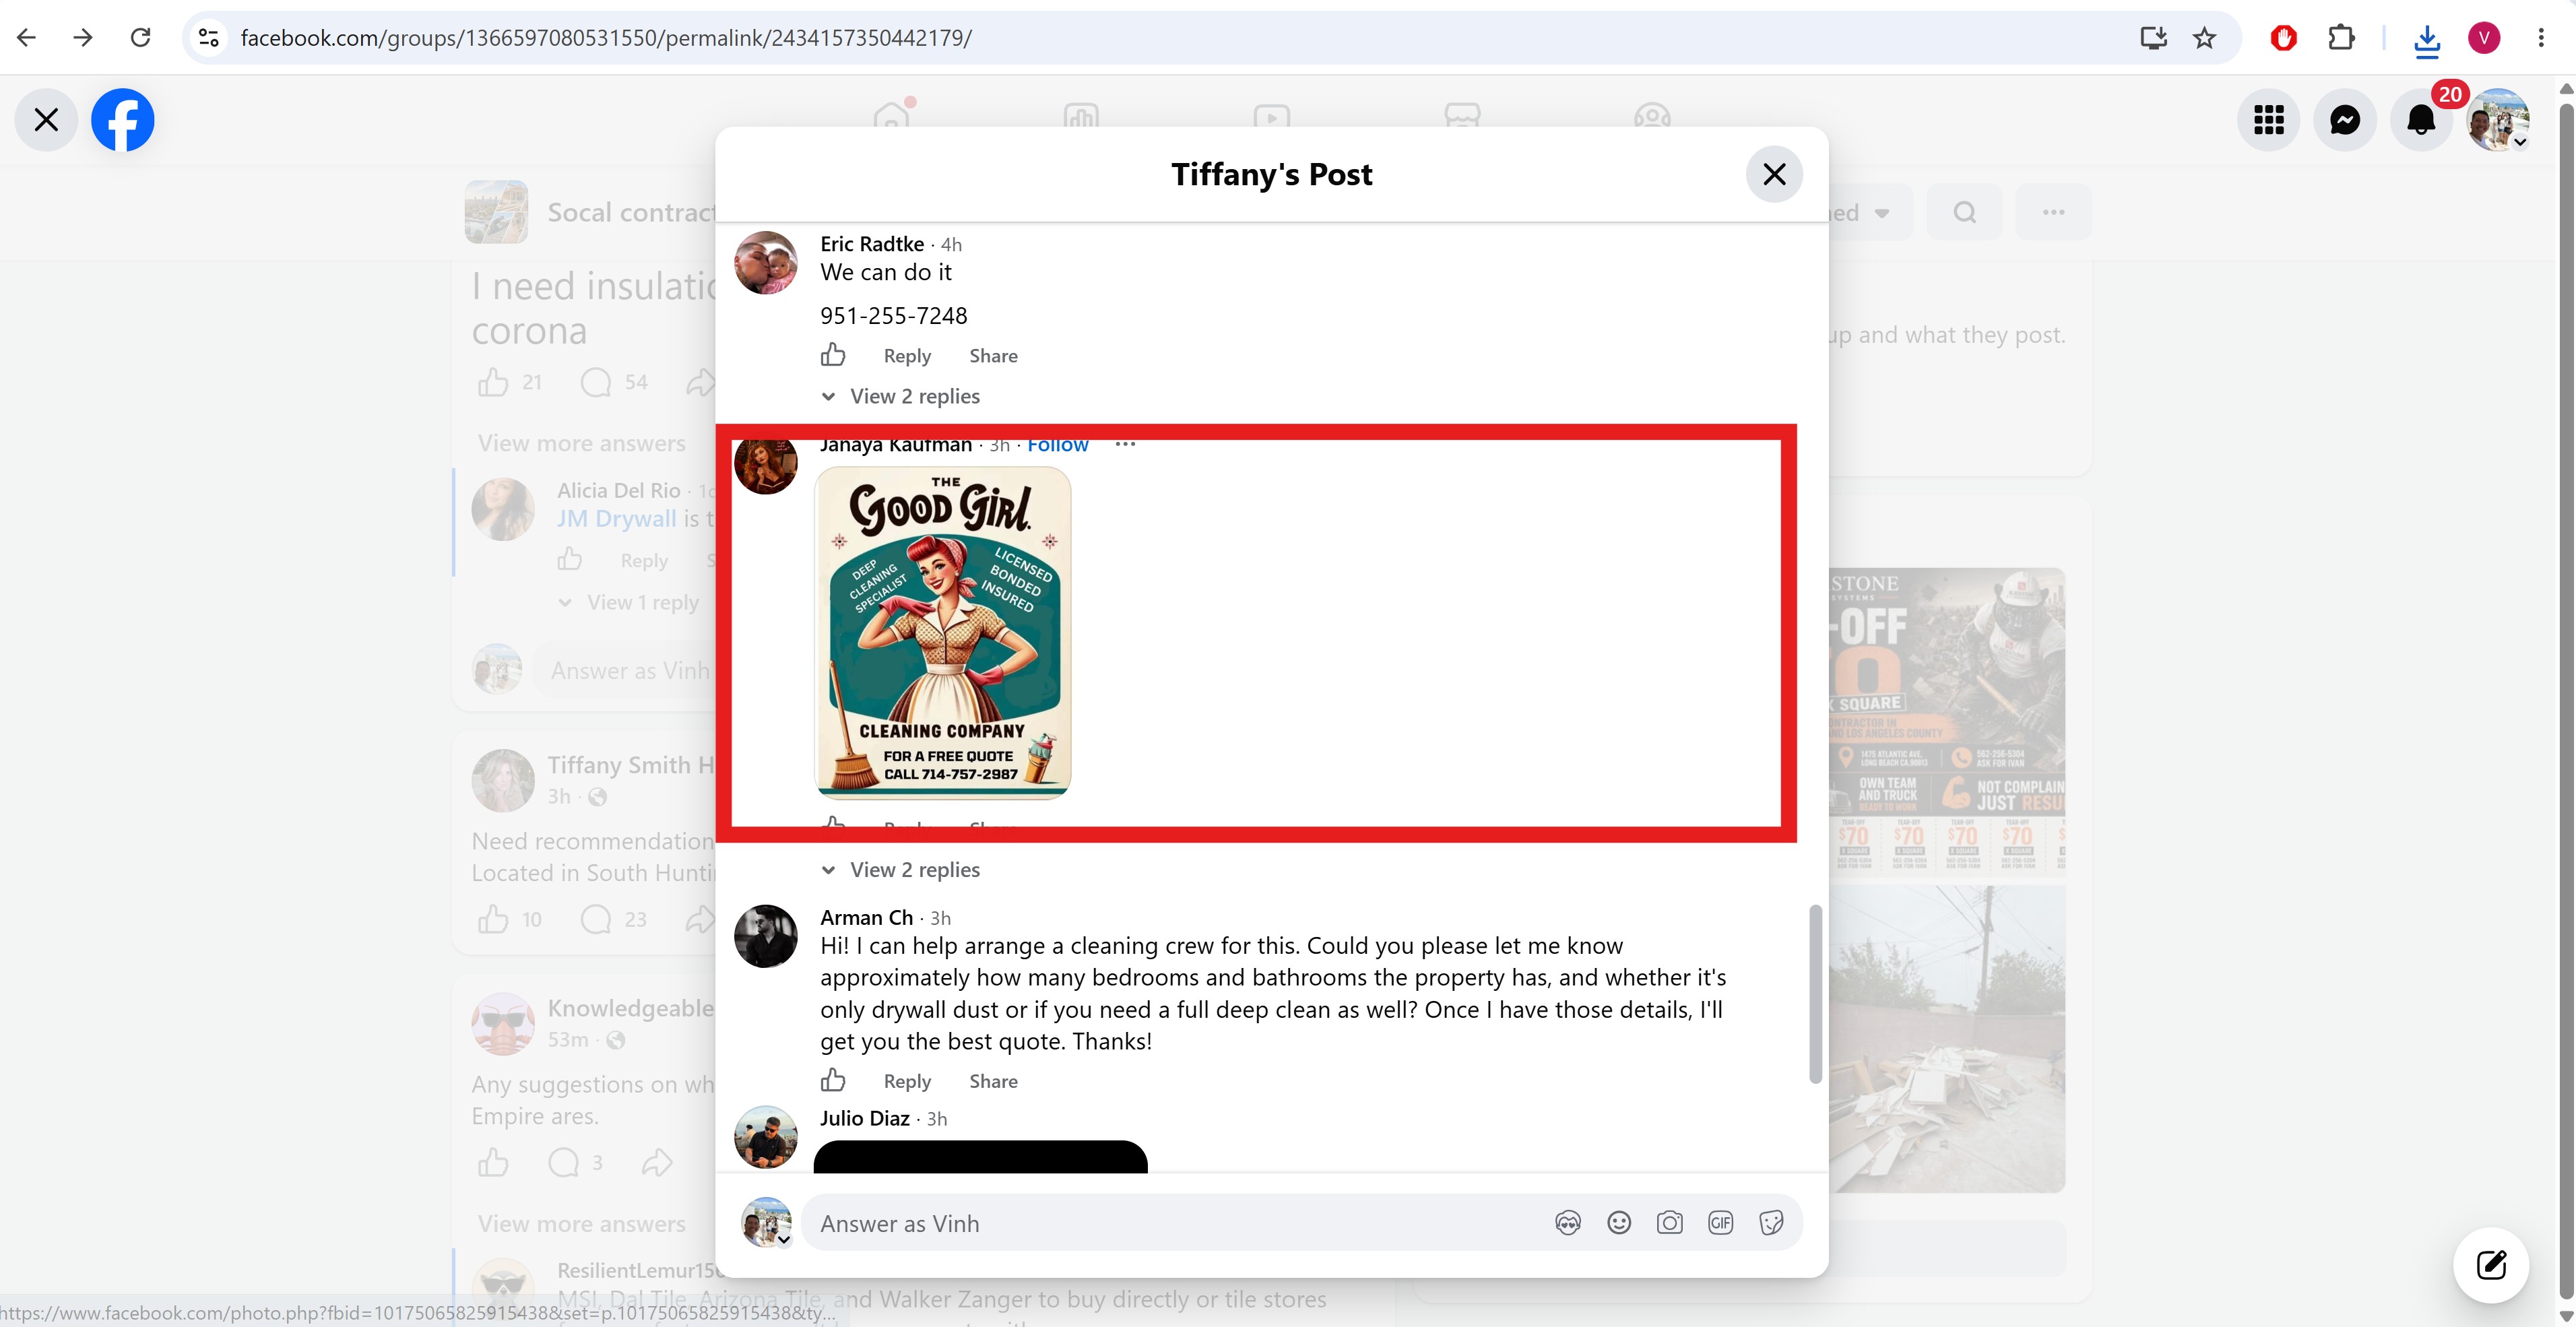This screenshot has height=1327, width=2576.
Task: Reload the current Facebook page
Action: pyautogui.click(x=141, y=38)
